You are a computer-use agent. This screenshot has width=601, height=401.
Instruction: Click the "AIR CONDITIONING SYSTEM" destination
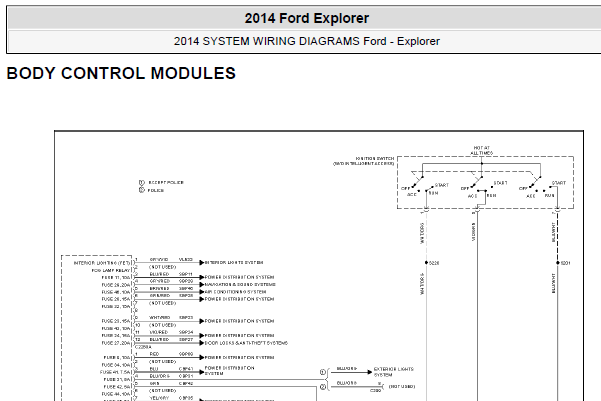point(235,292)
